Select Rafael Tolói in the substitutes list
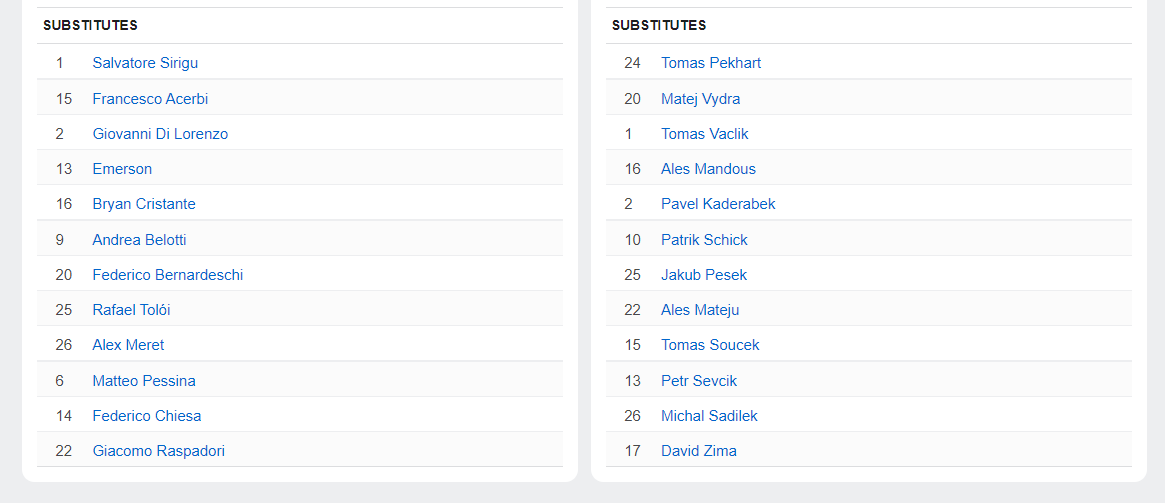Viewport: 1165px width, 503px height. point(131,310)
